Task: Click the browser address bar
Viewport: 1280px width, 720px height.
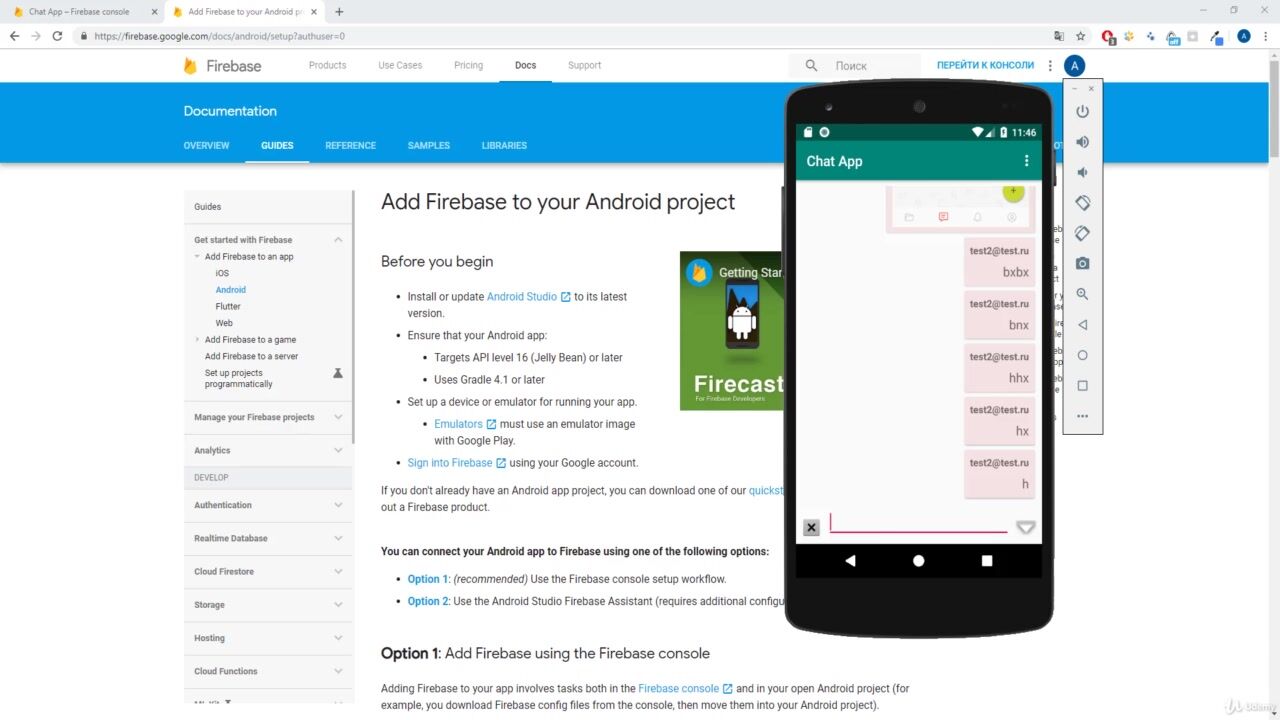Action: coord(560,36)
